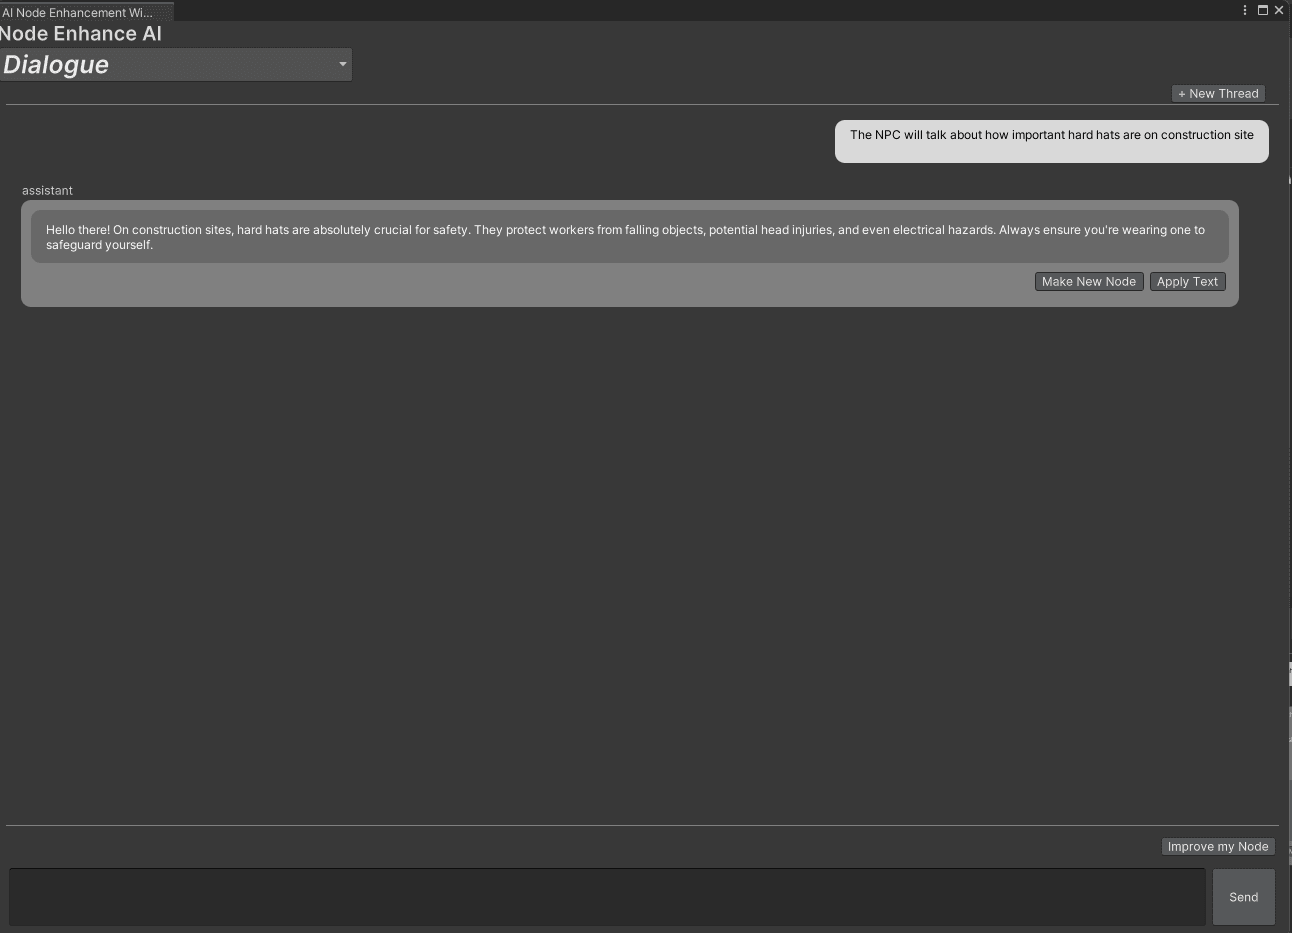Click the assistant reply text starting 'Hello there!'
Screen dimensions: 1292x933
pos(630,237)
